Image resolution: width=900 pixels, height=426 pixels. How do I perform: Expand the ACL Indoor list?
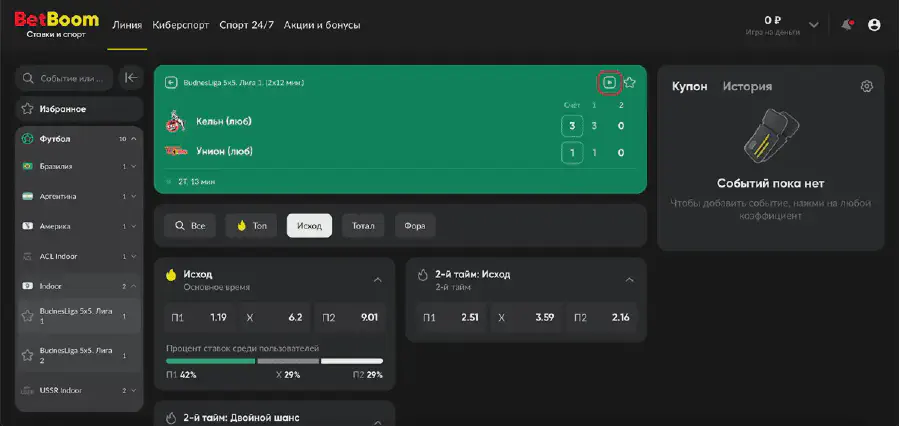point(133,256)
